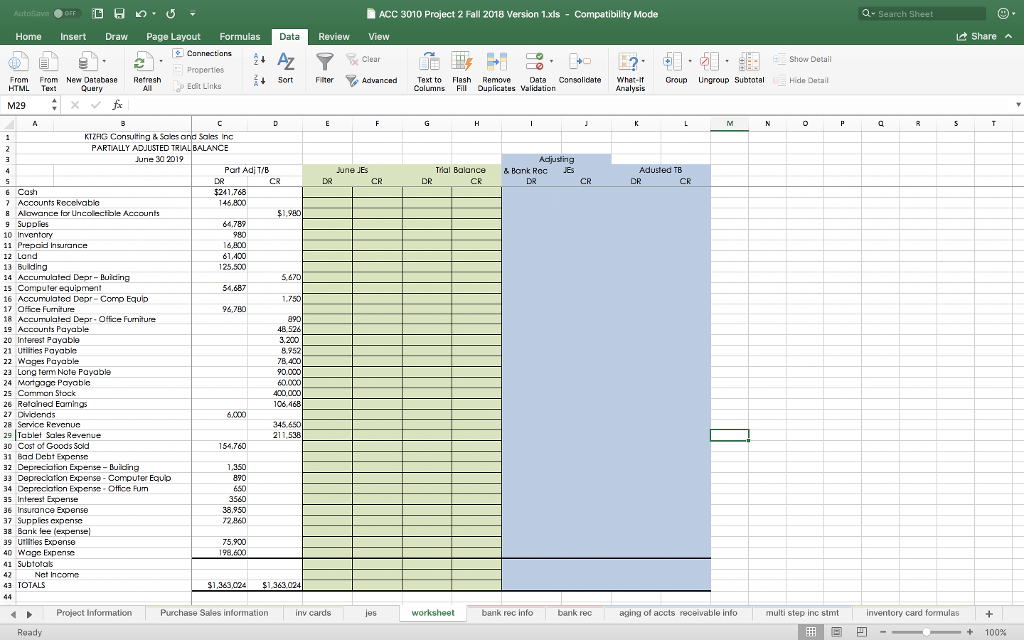This screenshot has width=1024, height=640.
Task: Go to next sheet tab arrow
Action: (29, 614)
